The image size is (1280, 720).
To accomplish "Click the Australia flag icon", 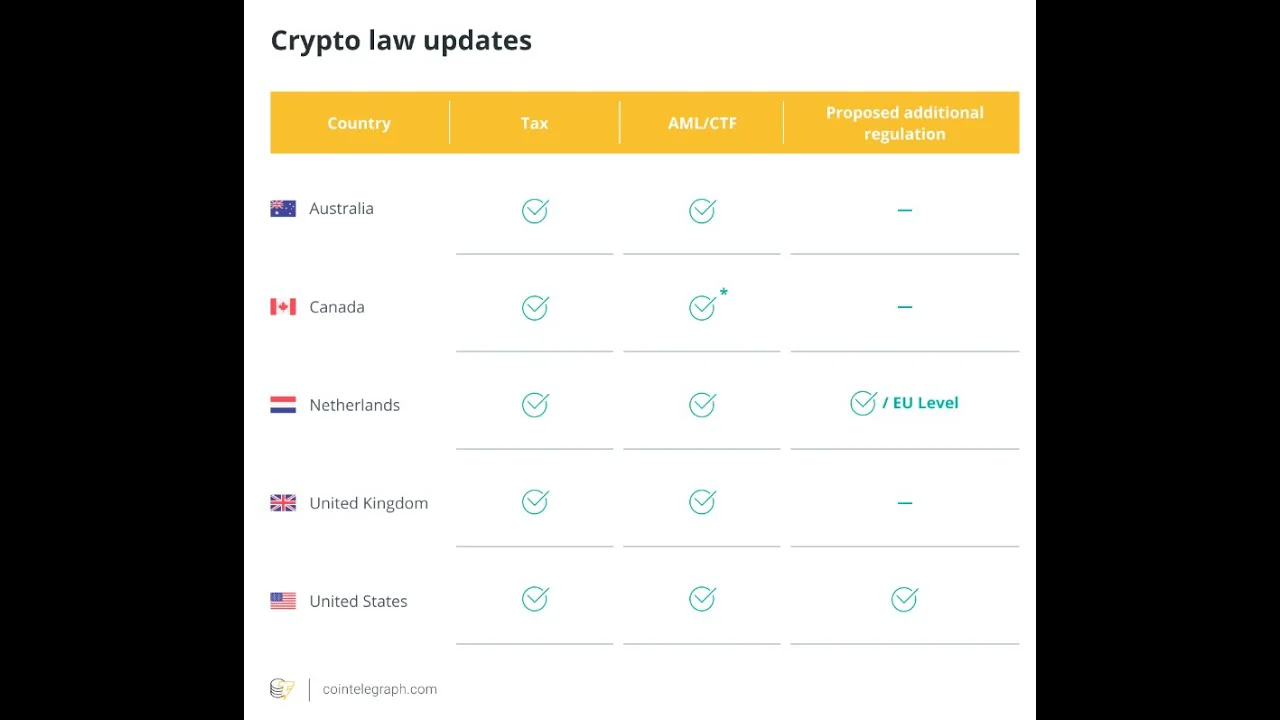I will pos(283,209).
